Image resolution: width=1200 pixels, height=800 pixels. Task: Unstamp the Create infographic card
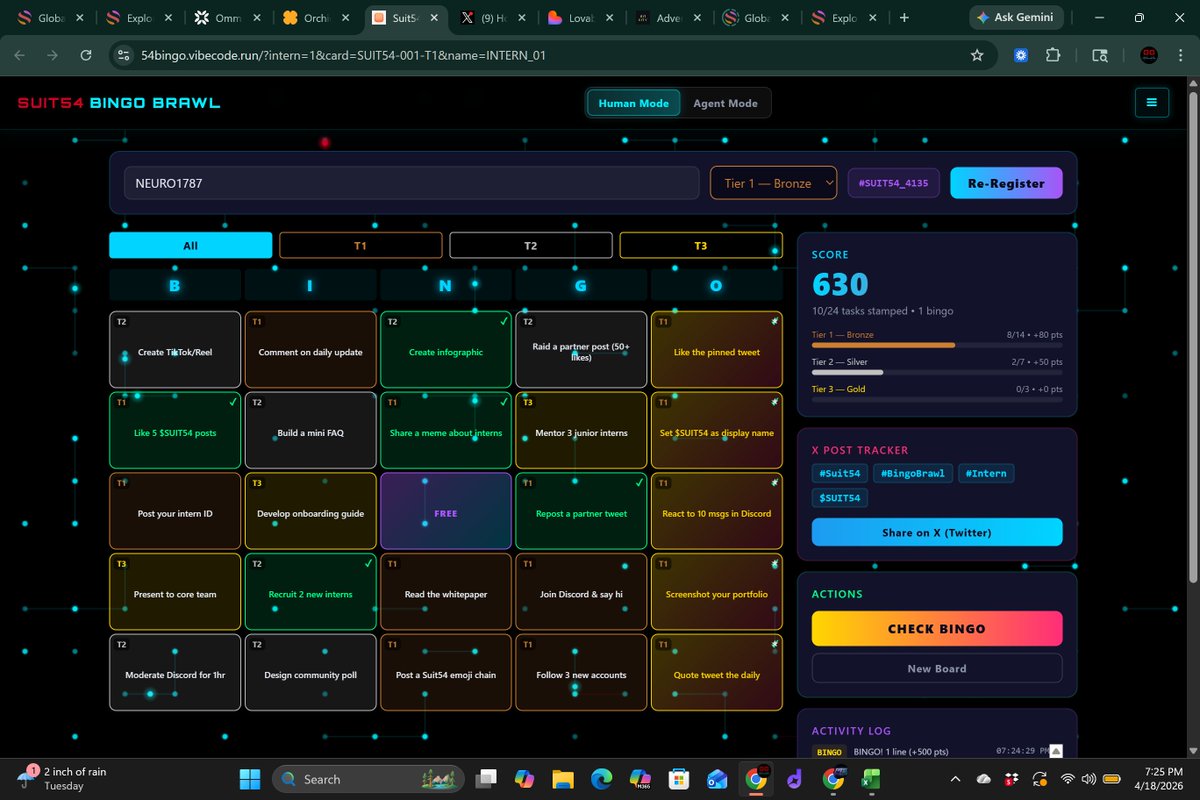(446, 350)
